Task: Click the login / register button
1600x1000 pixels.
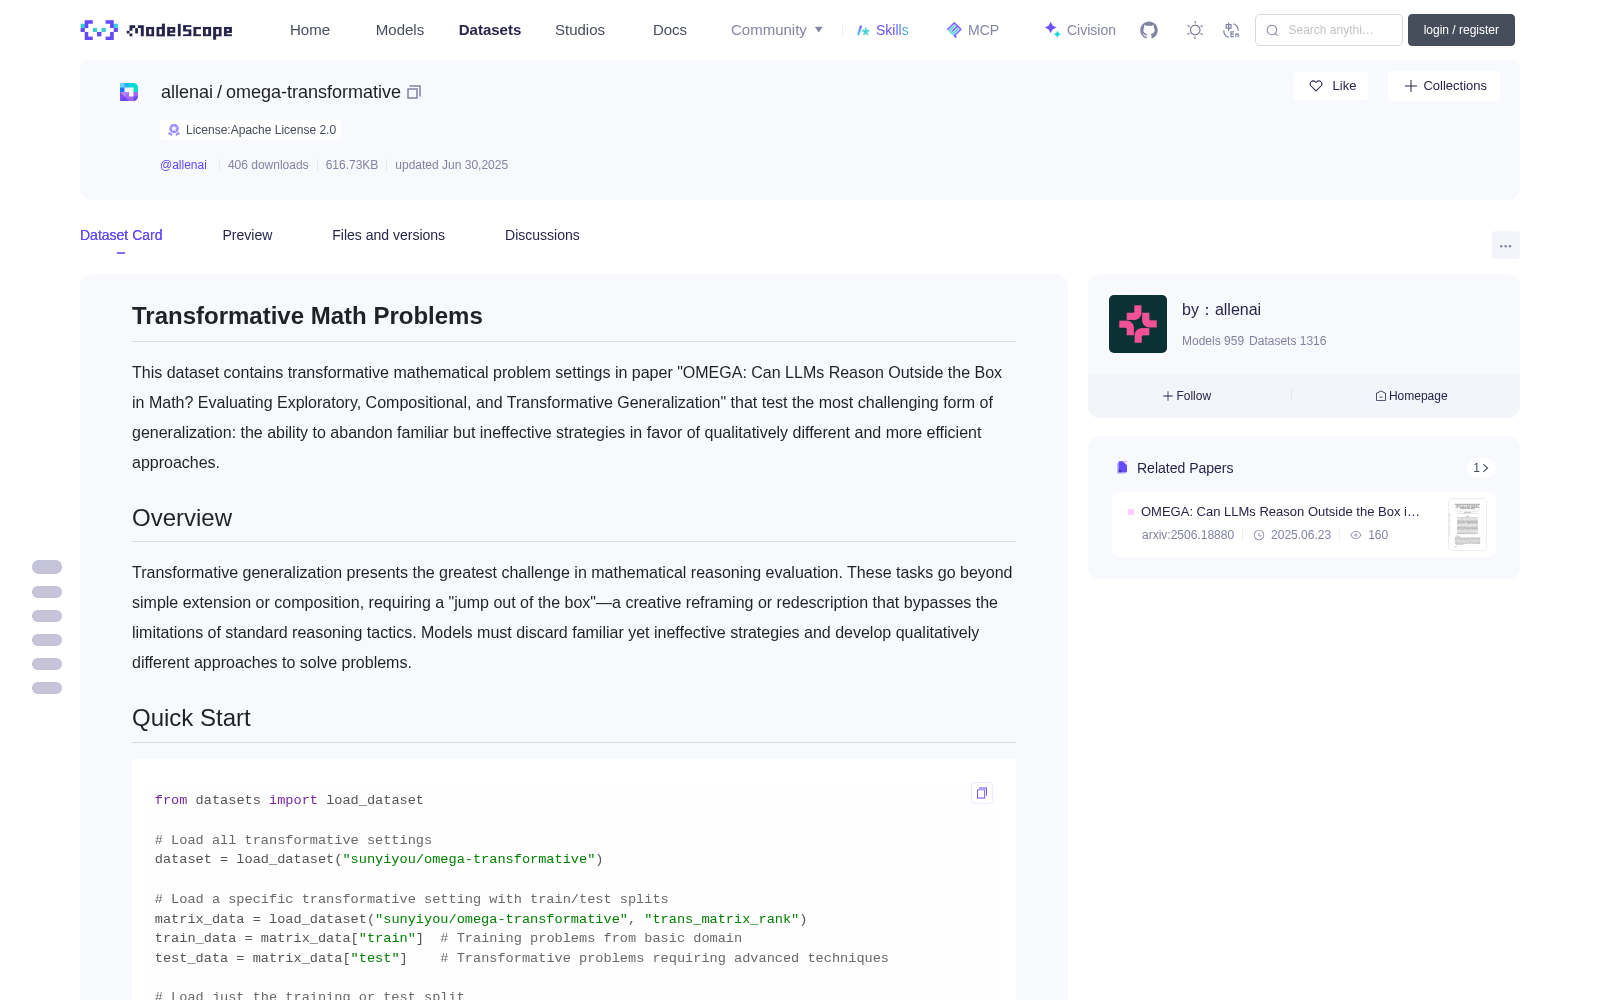Action: [x=1461, y=30]
